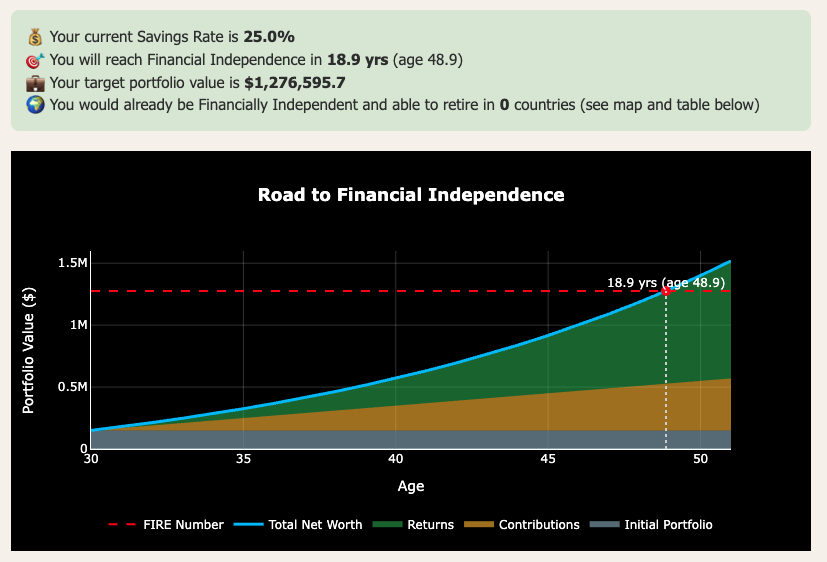Click the '25.0%' savings rate value

pos(269,37)
